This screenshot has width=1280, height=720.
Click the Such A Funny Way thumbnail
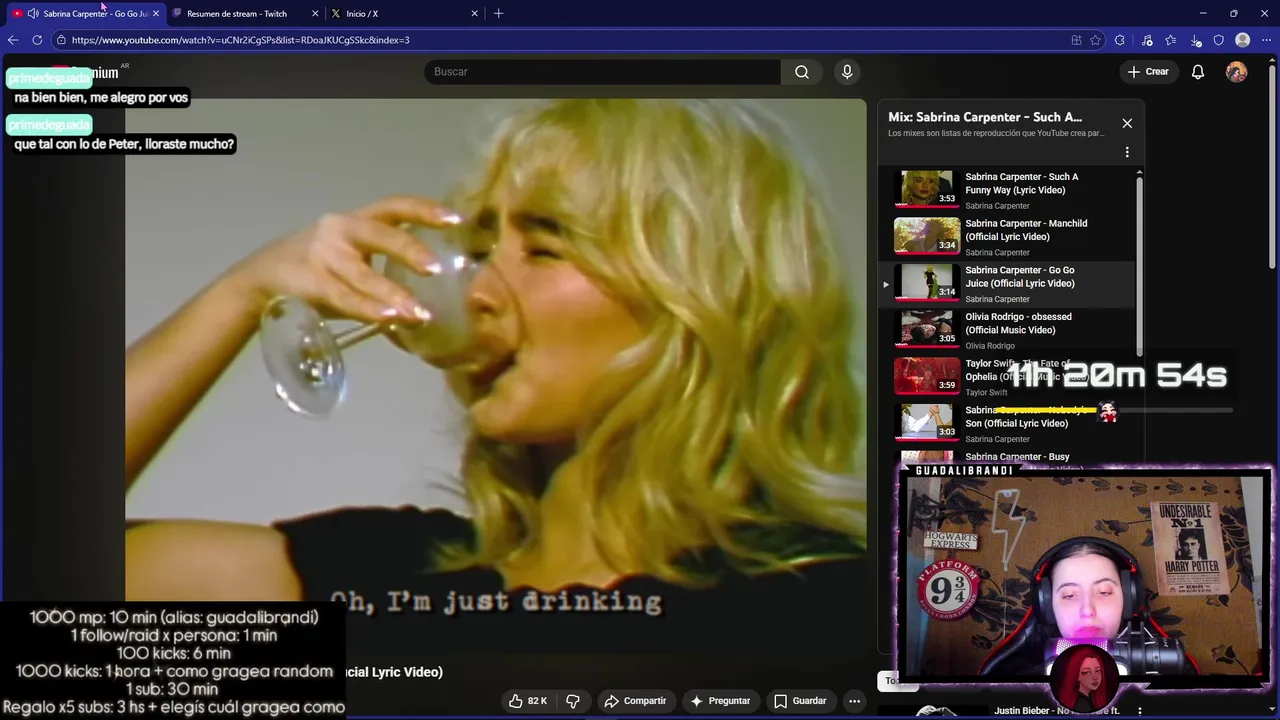click(927, 188)
